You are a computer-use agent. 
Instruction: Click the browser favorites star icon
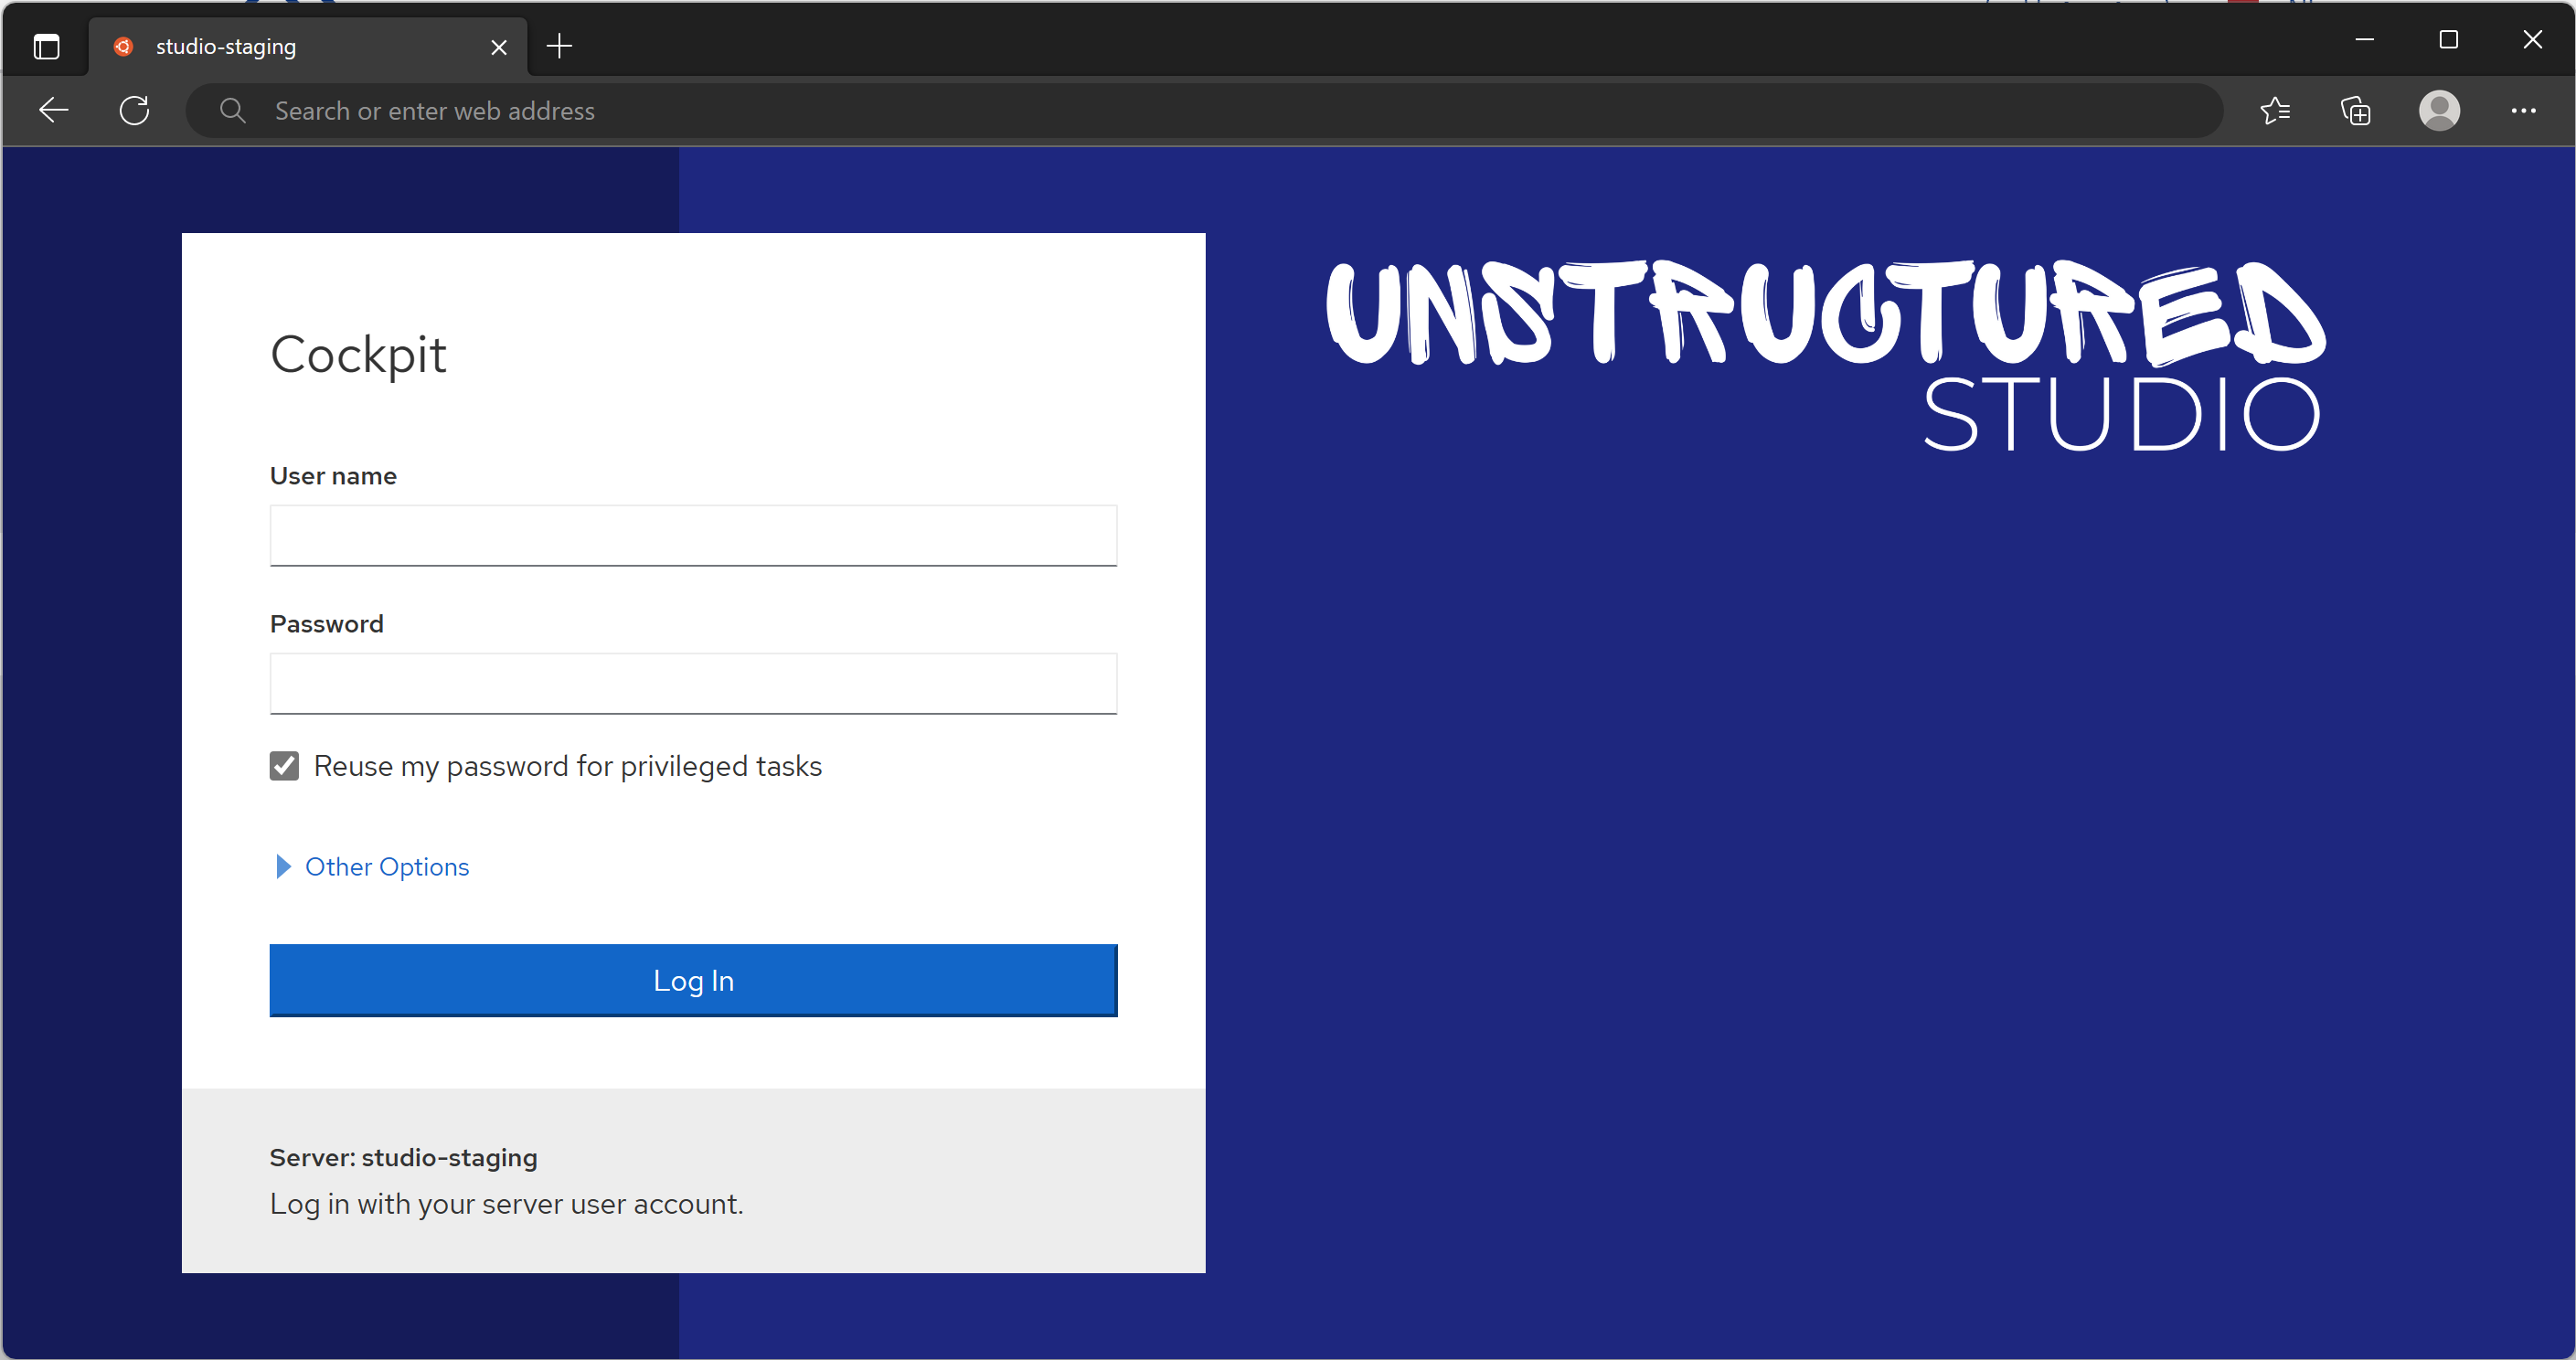[x=2278, y=111]
